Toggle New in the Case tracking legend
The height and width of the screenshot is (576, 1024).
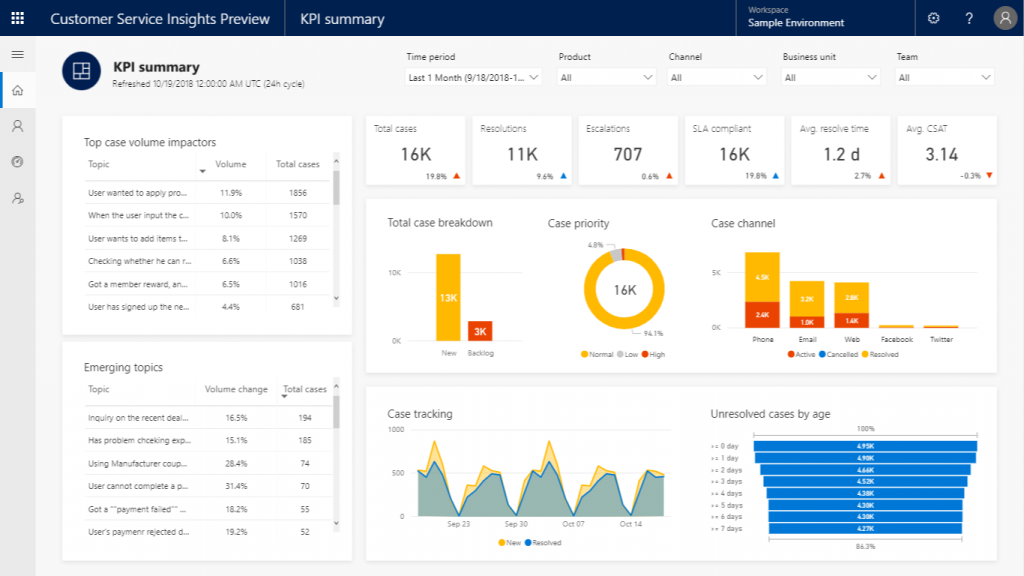coord(507,543)
